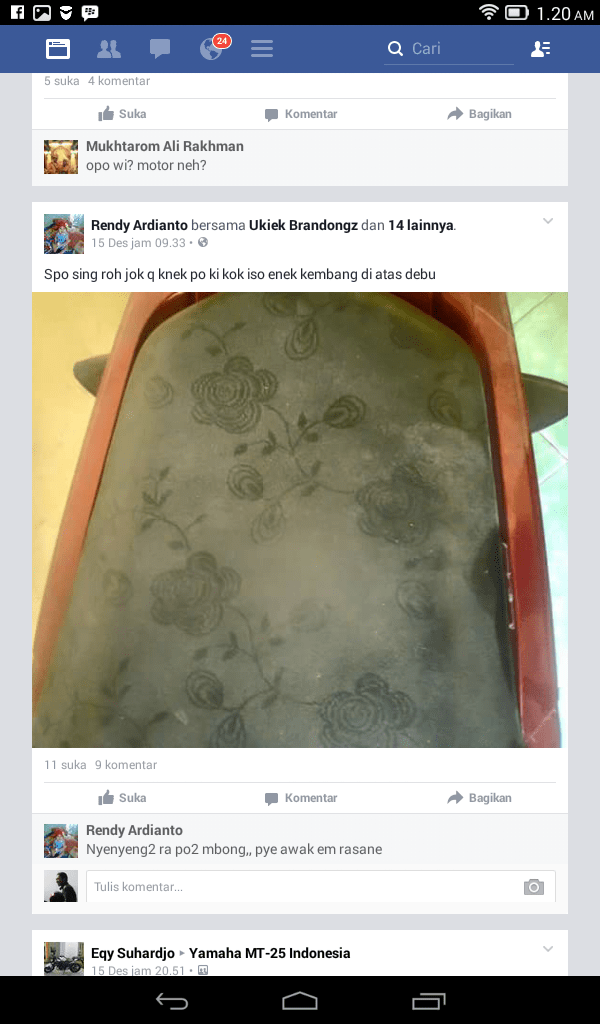Image resolution: width=600 pixels, height=1024 pixels.
Task: Open the messages chat bubble icon
Action: click(x=160, y=49)
